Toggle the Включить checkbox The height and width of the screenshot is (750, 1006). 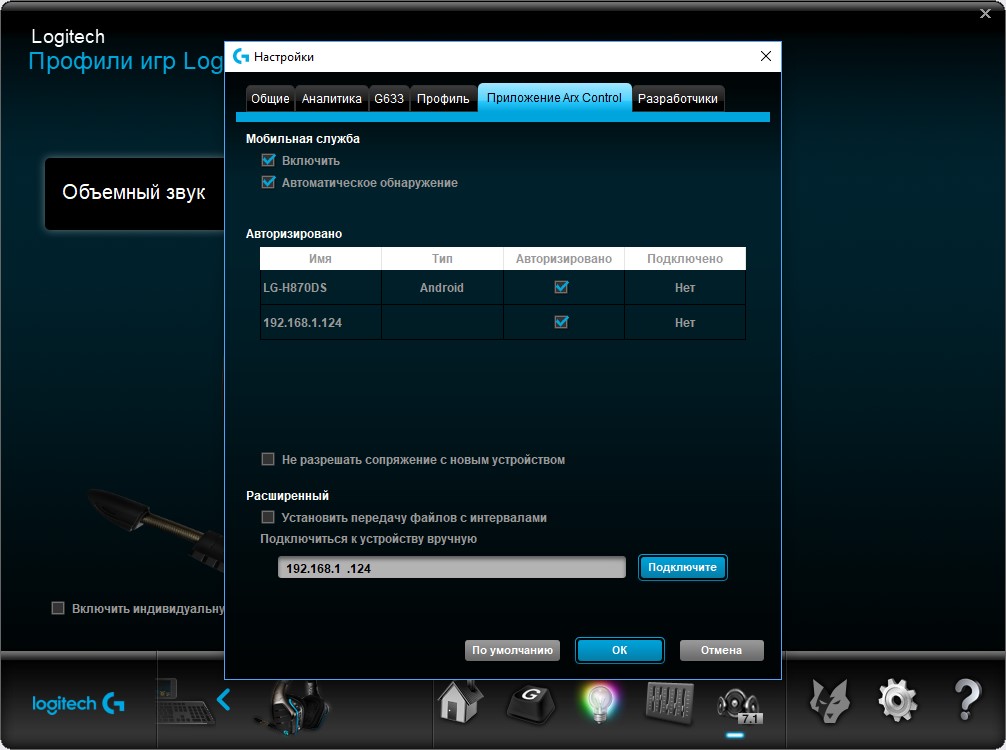tap(268, 160)
